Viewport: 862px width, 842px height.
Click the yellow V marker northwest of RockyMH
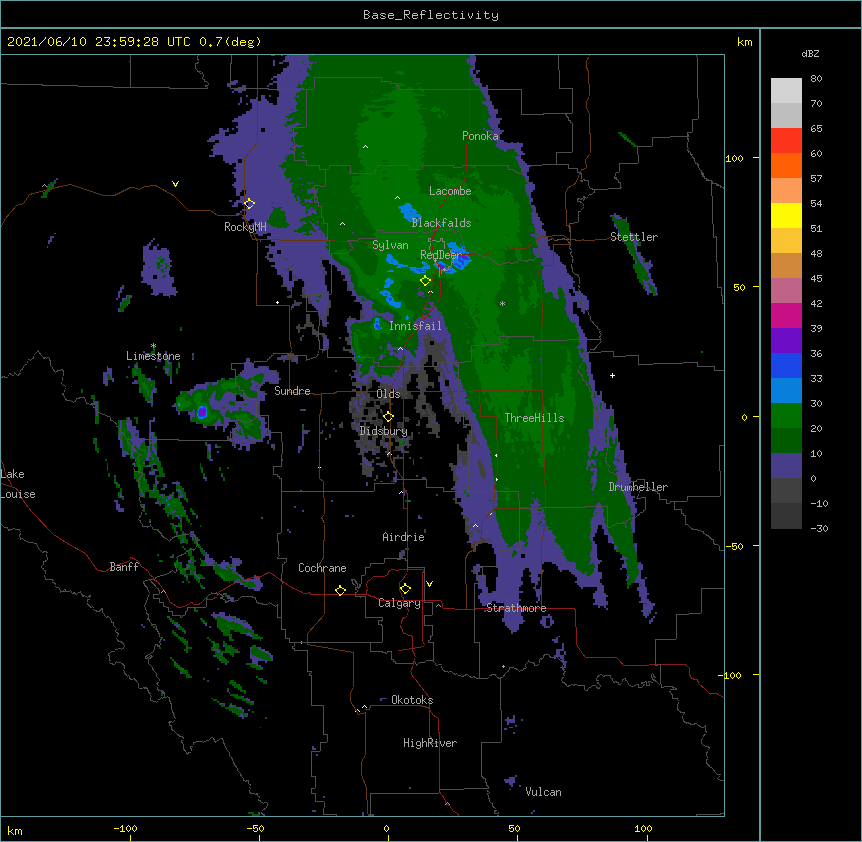tap(175, 184)
